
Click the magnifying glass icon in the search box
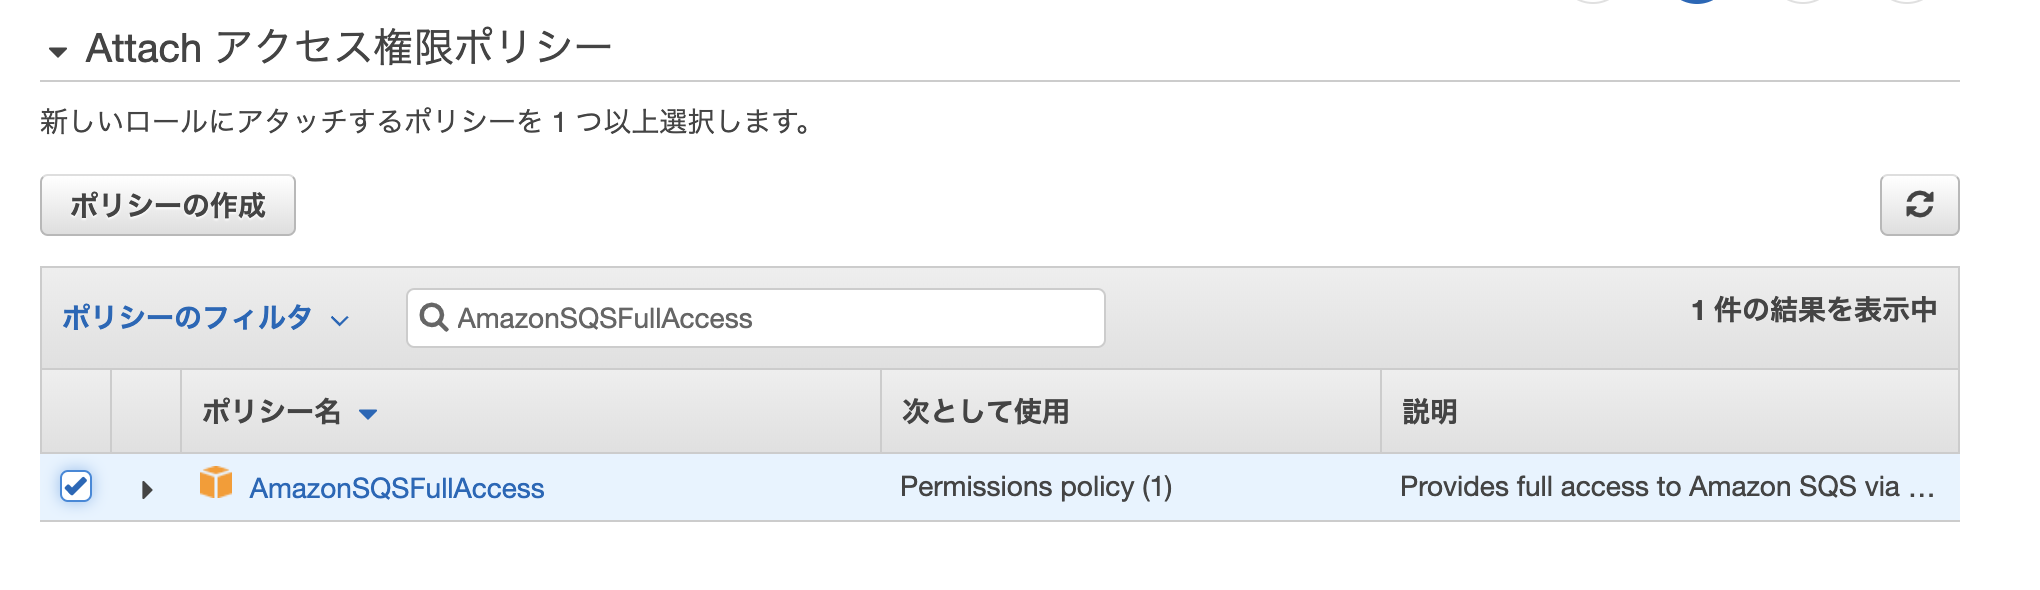click(x=434, y=316)
